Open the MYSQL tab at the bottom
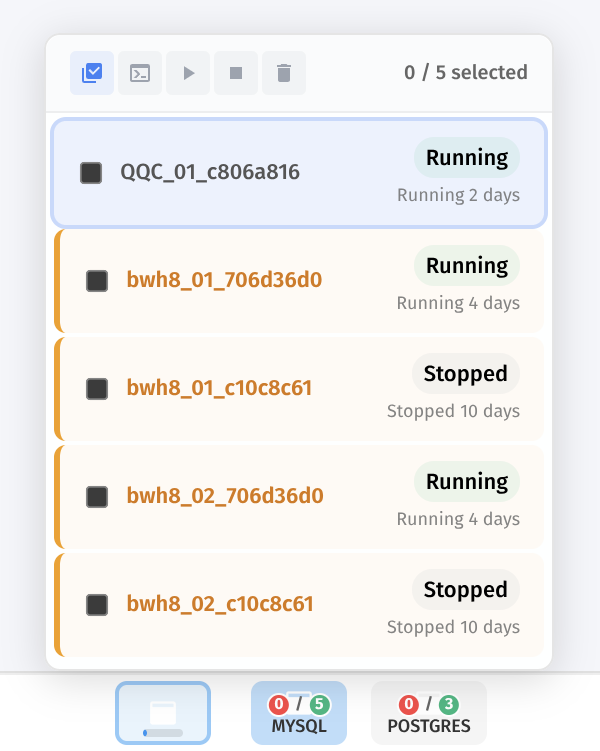This screenshot has width=600, height=751. [299, 714]
